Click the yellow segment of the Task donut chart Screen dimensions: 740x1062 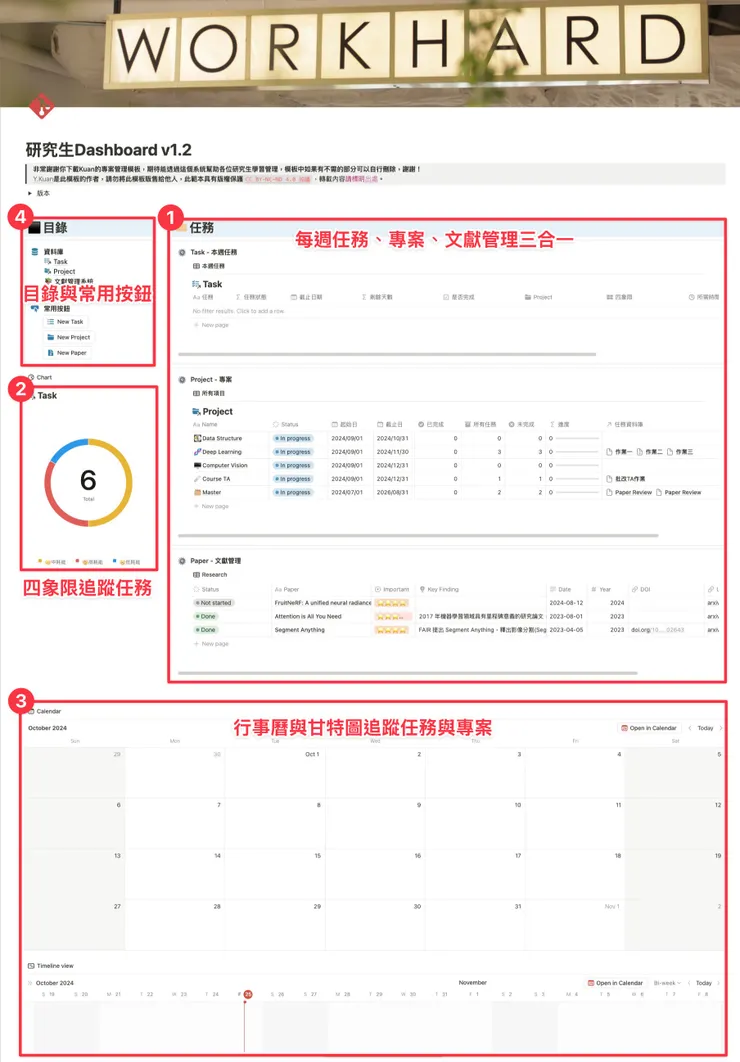127,482
